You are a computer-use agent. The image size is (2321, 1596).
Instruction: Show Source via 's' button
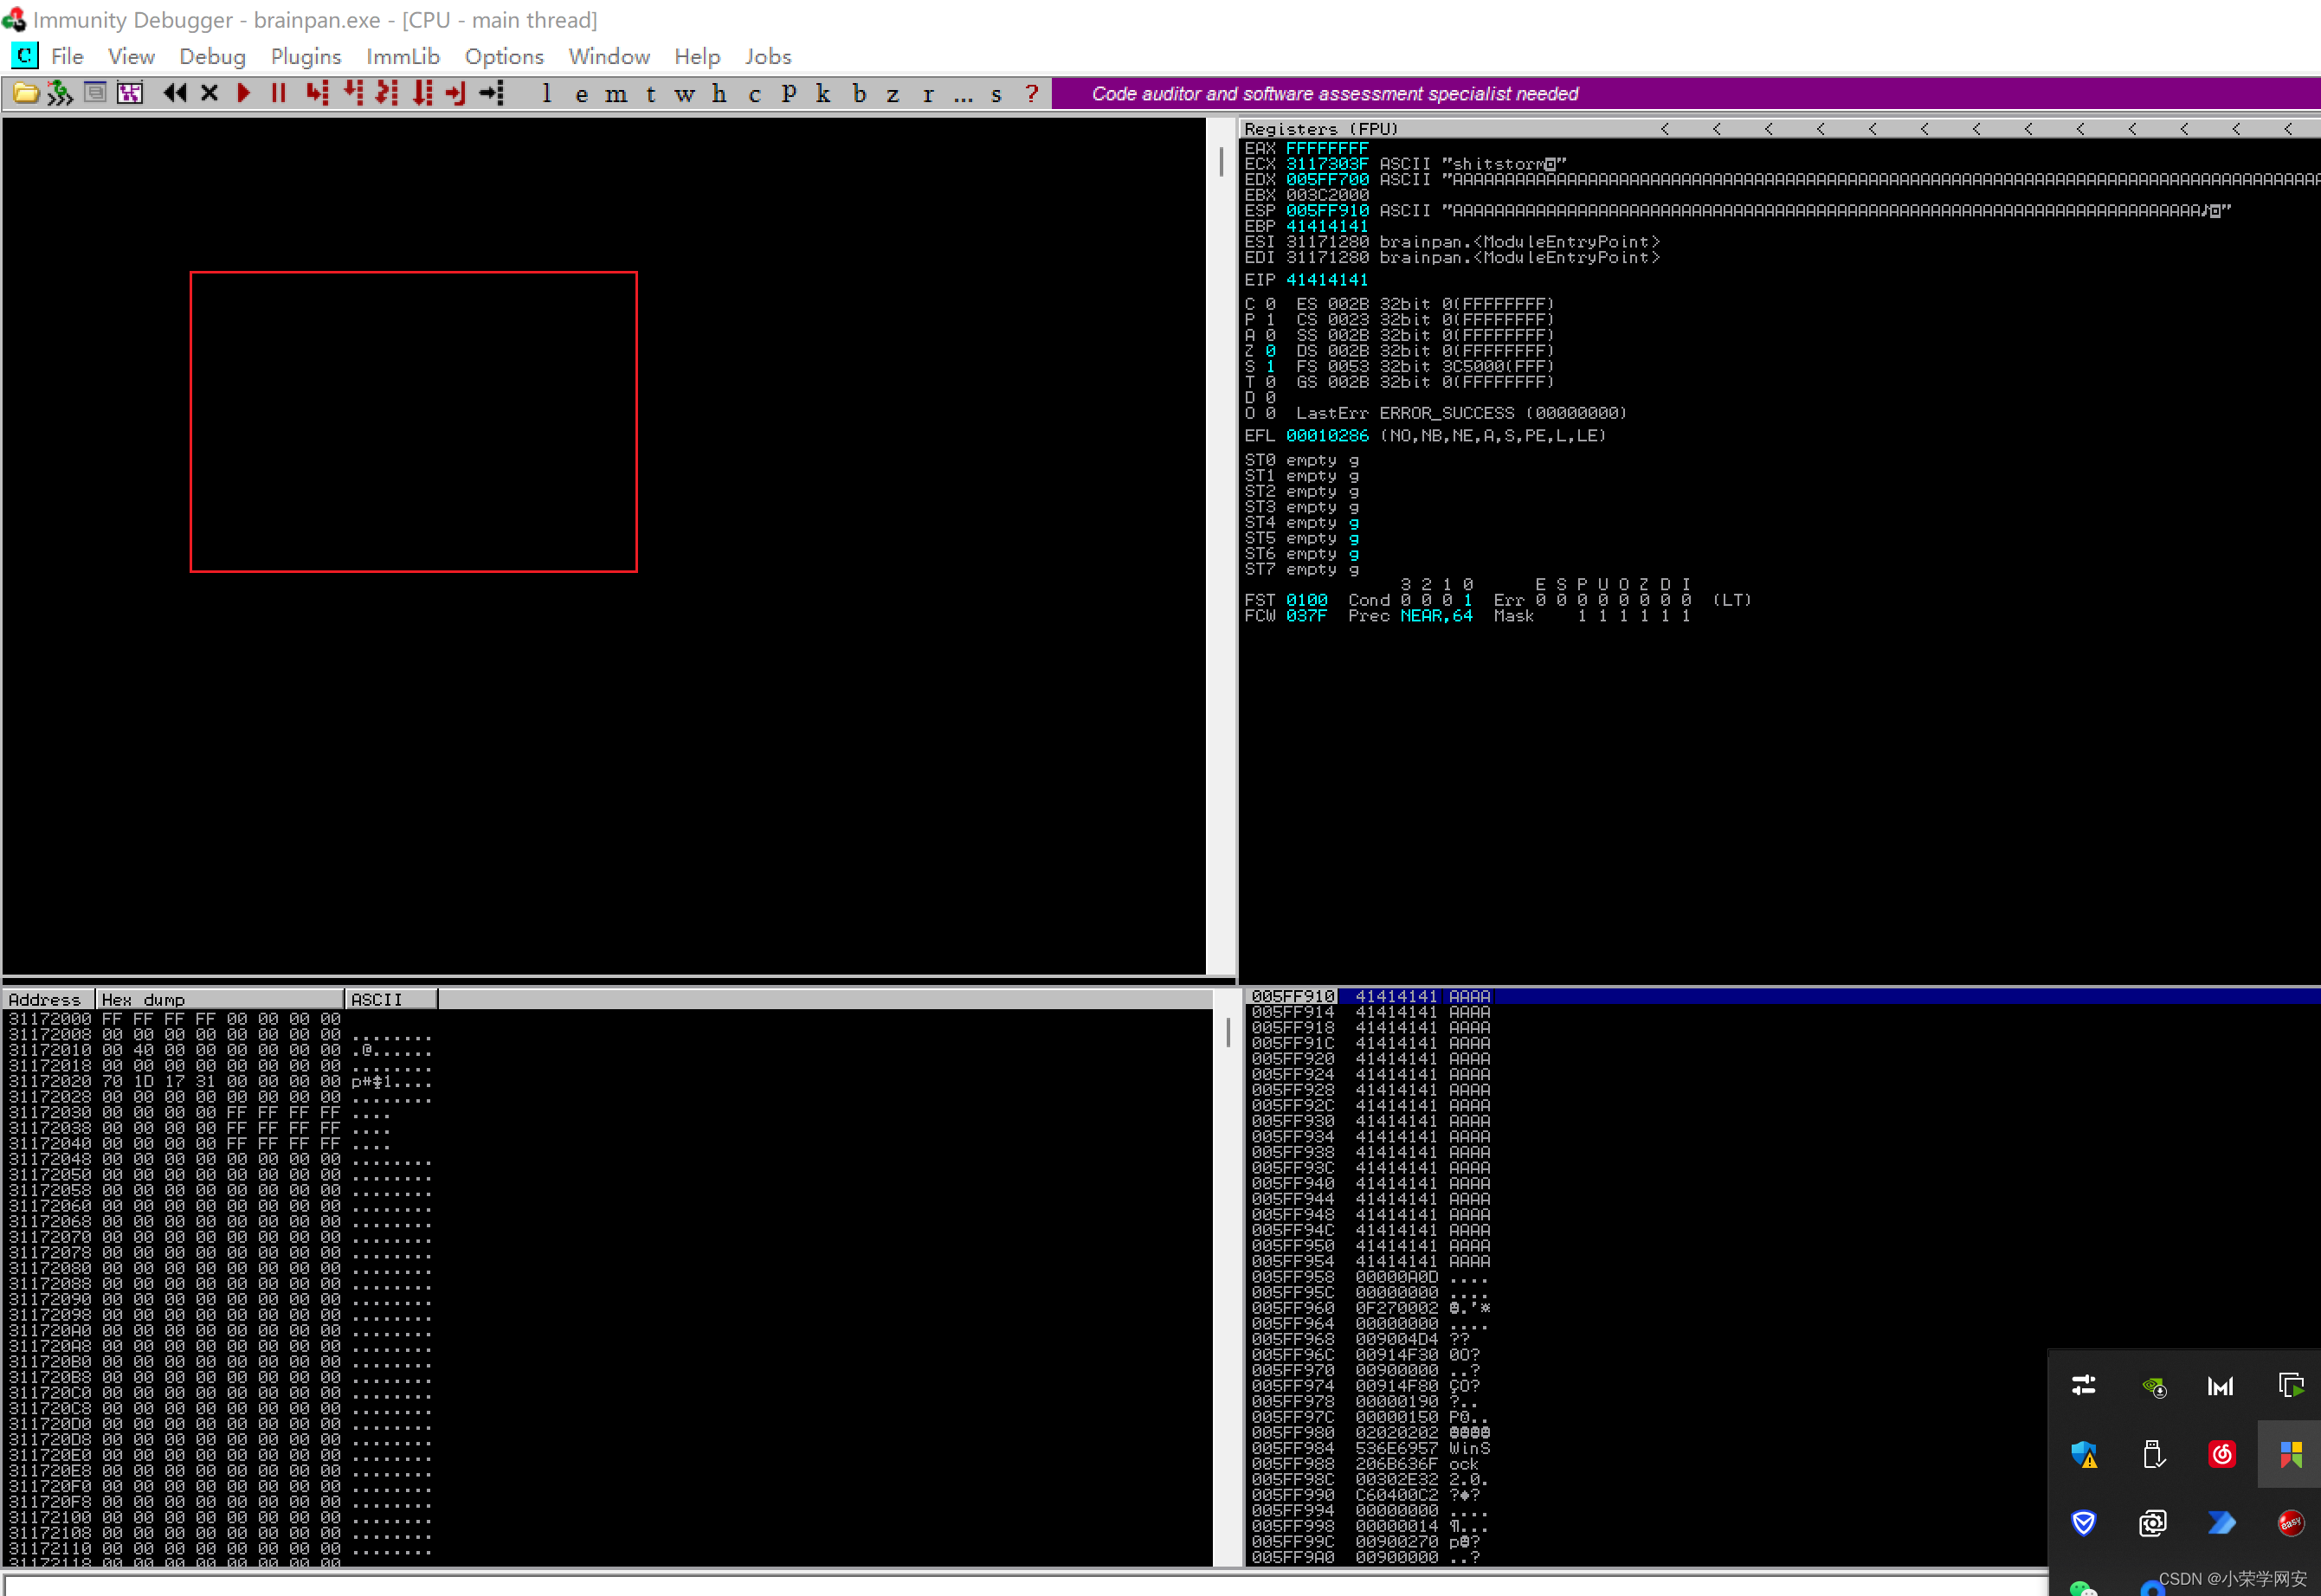[996, 94]
